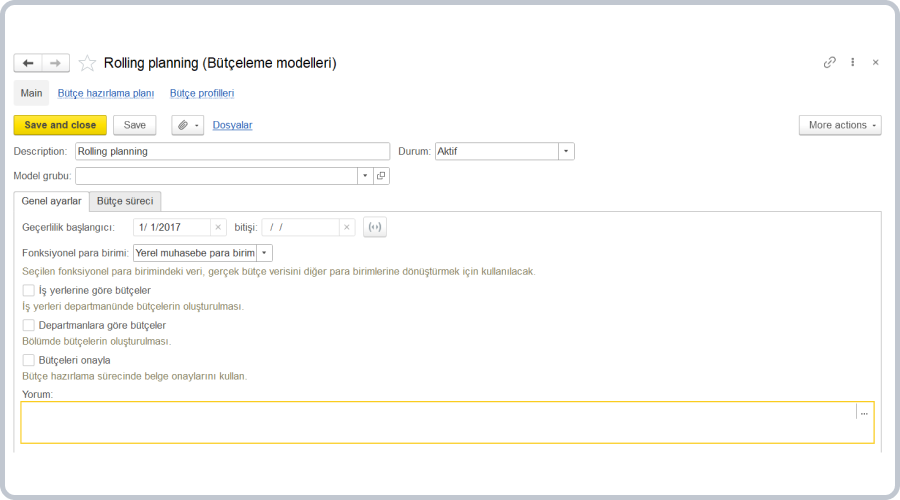Open Bütçe profilleri section
The image size is (900, 500).
[x=202, y=93]
